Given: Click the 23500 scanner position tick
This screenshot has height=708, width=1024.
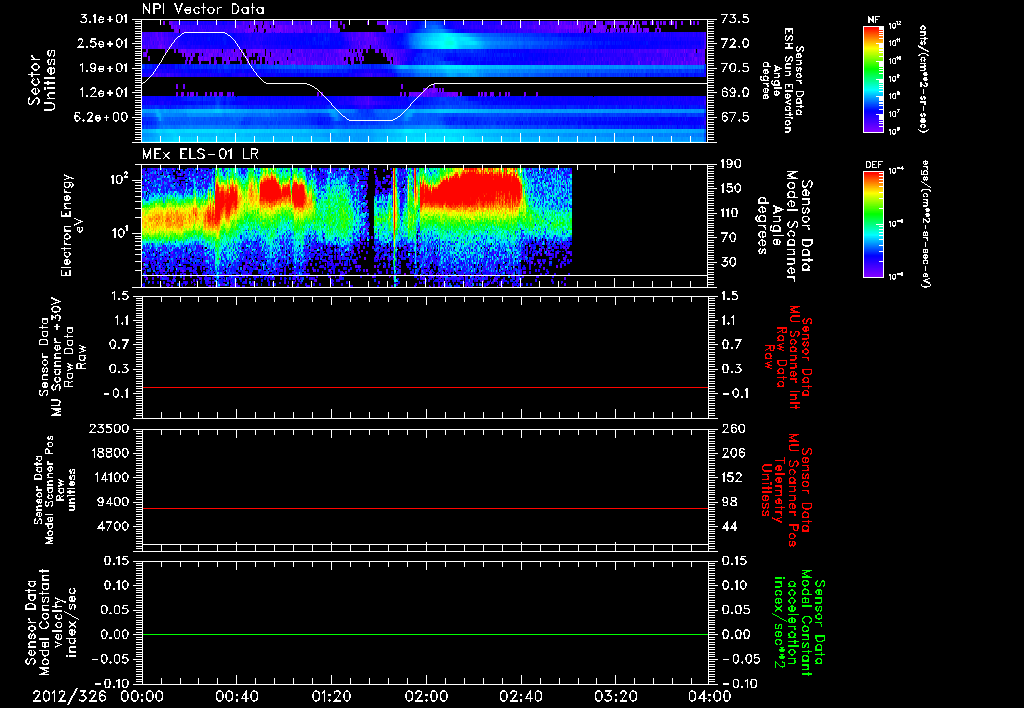Looking at the screenshot, I should click(110, 429).
